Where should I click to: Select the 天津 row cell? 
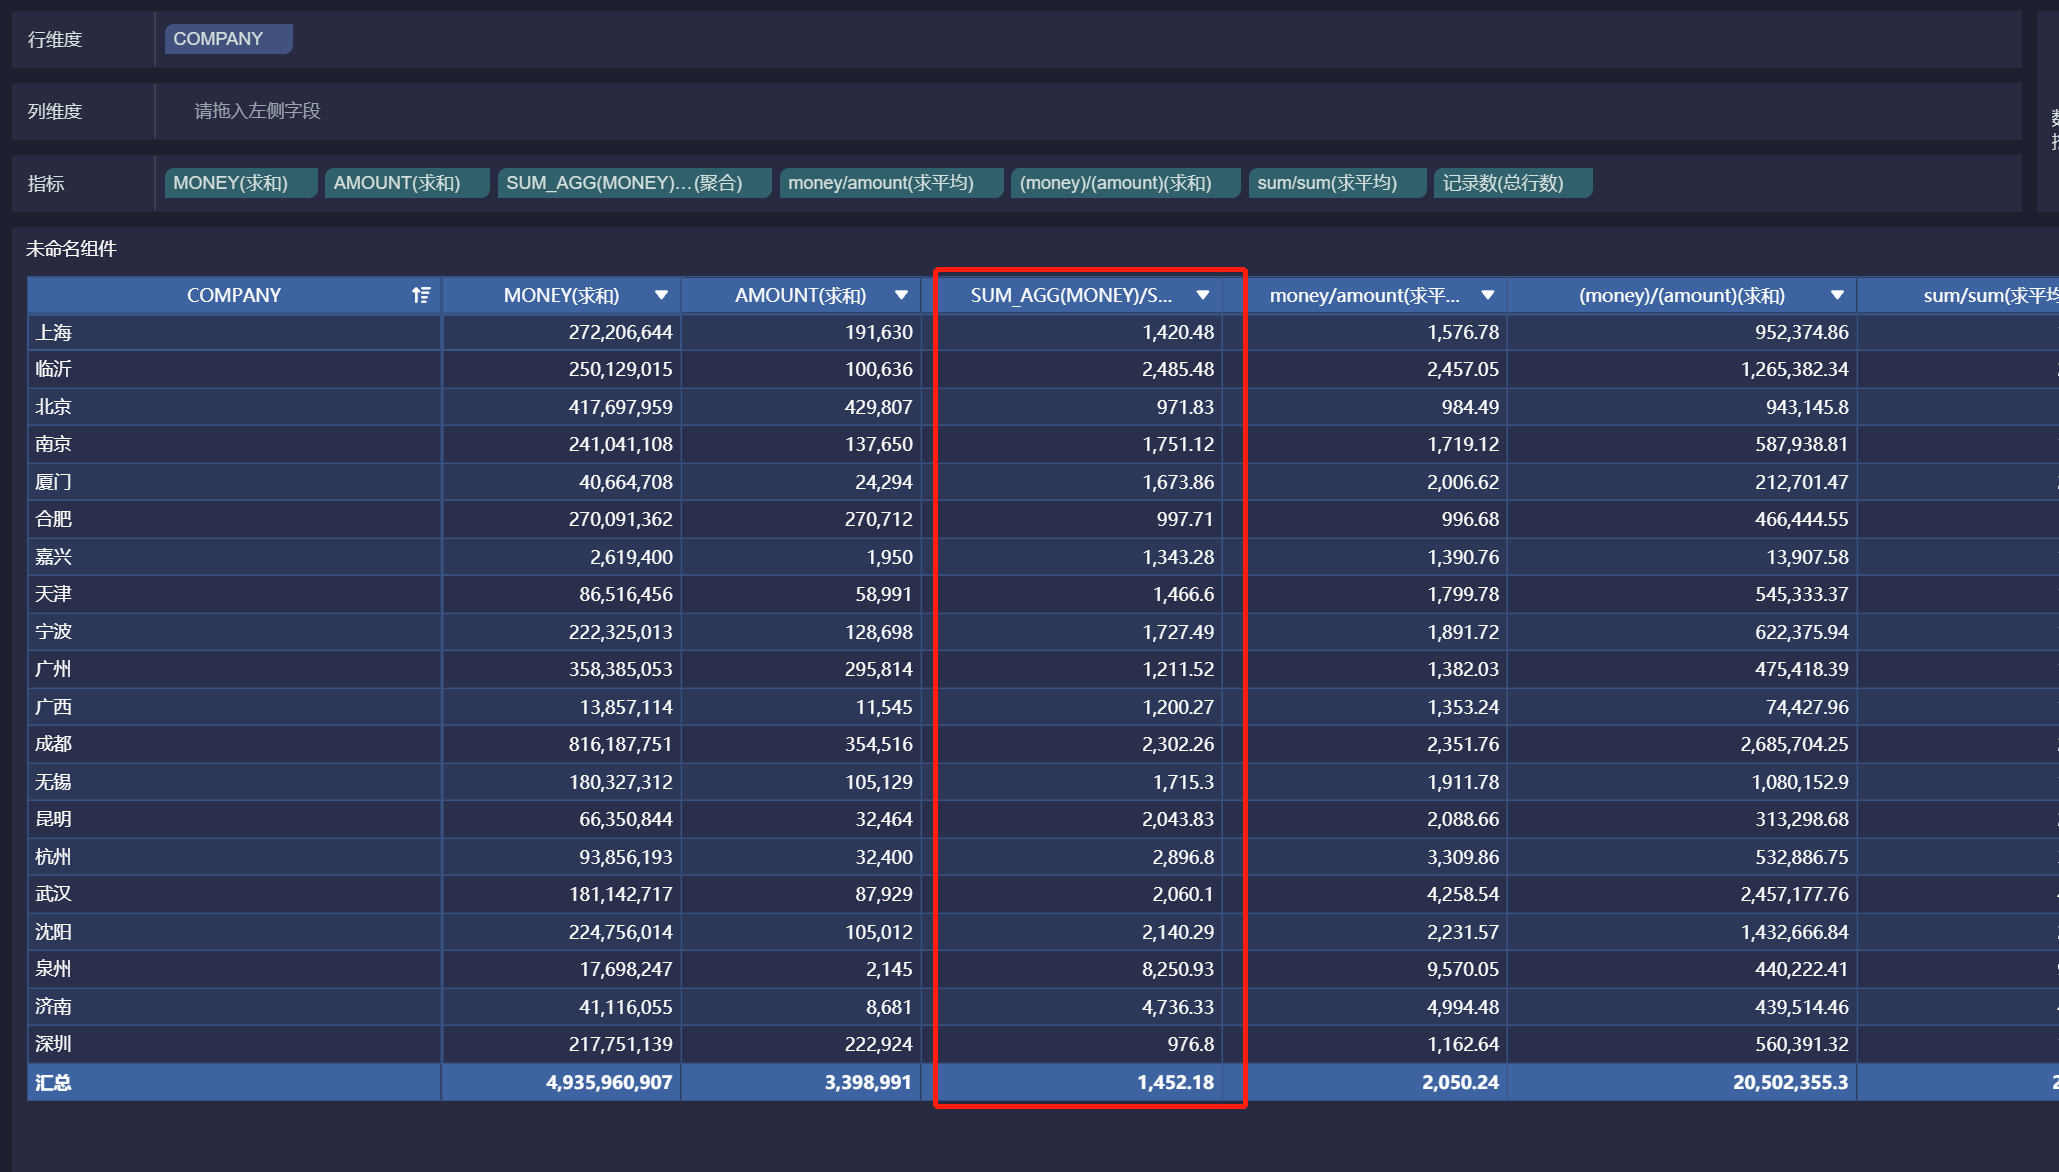234,594
